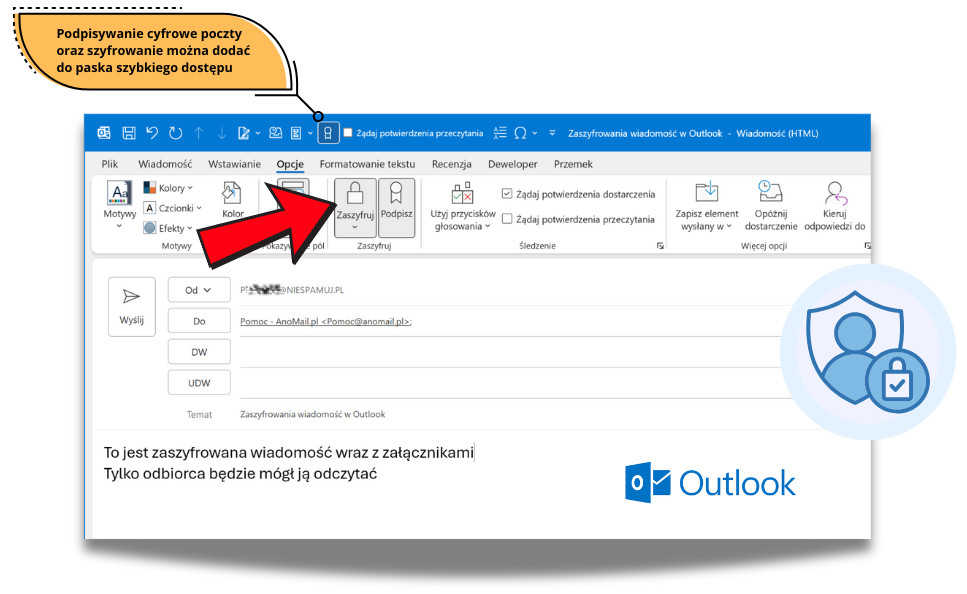The width and height of the screenshot is (967, 594).
Task: Enable Żądaj potwierdzenia przeczytania in Śledzenie group
Action: (x=507, y=219)
